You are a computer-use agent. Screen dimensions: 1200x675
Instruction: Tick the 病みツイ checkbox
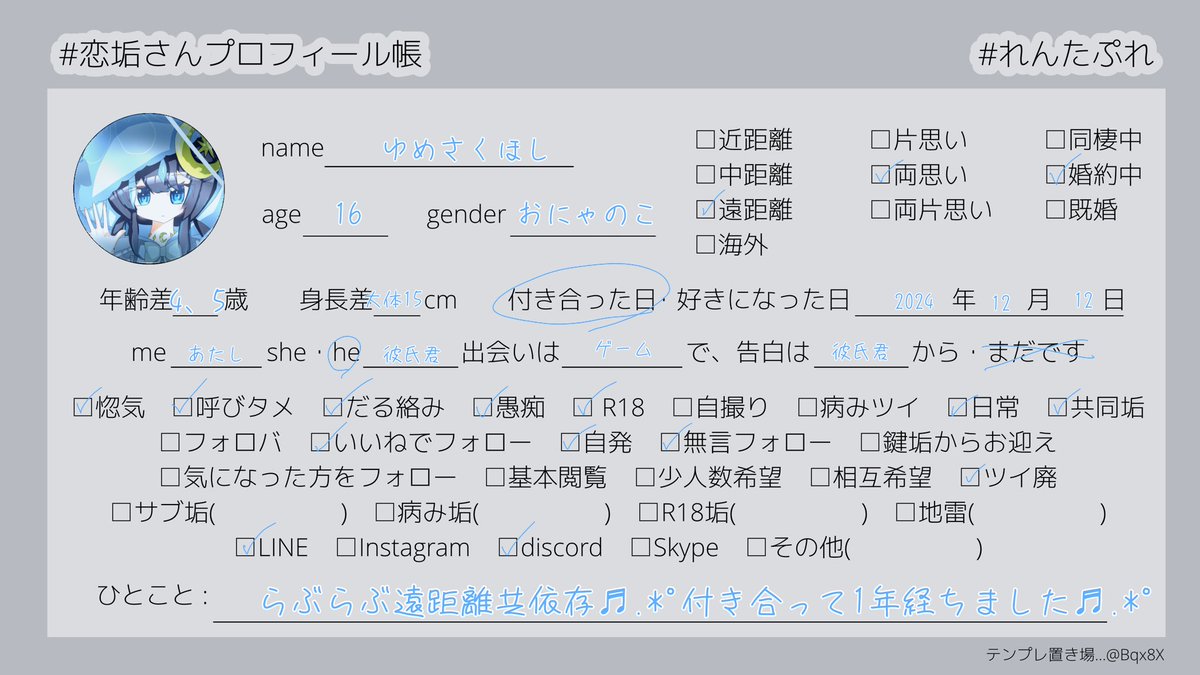pyautogui.click(x=808, y=407)
